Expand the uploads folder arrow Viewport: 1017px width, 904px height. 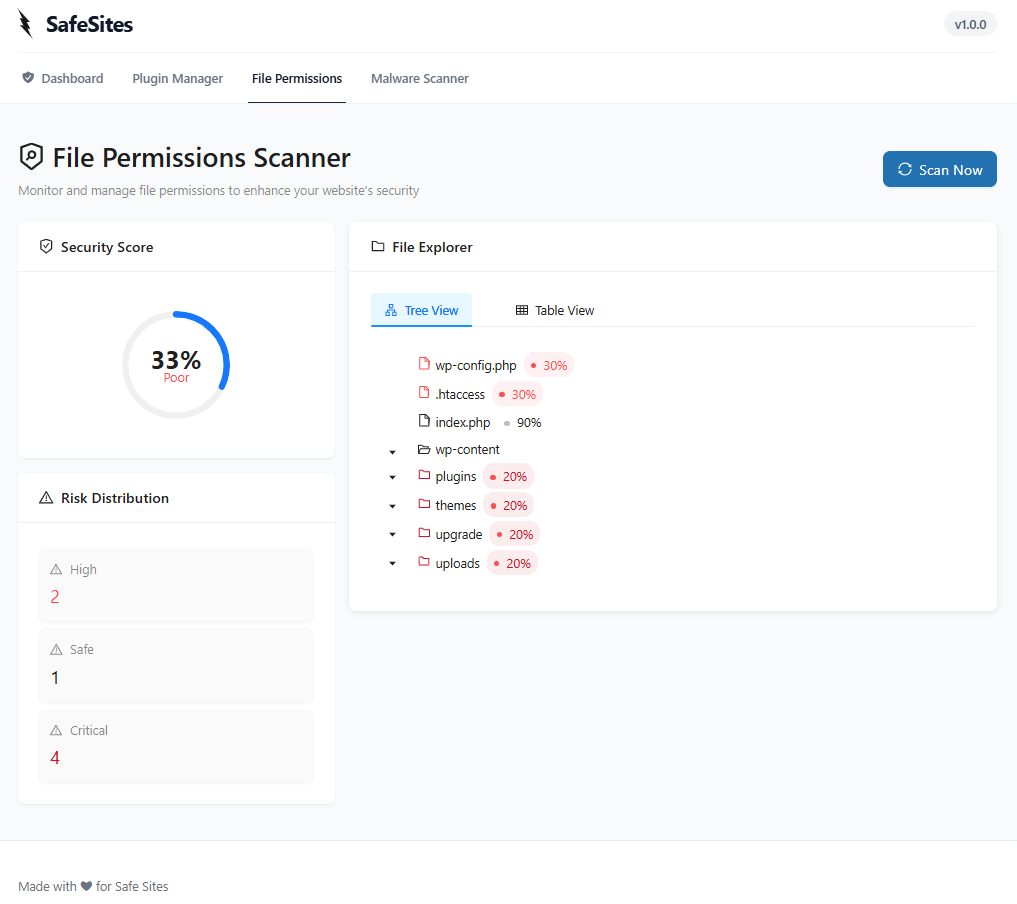pos(393,565)
